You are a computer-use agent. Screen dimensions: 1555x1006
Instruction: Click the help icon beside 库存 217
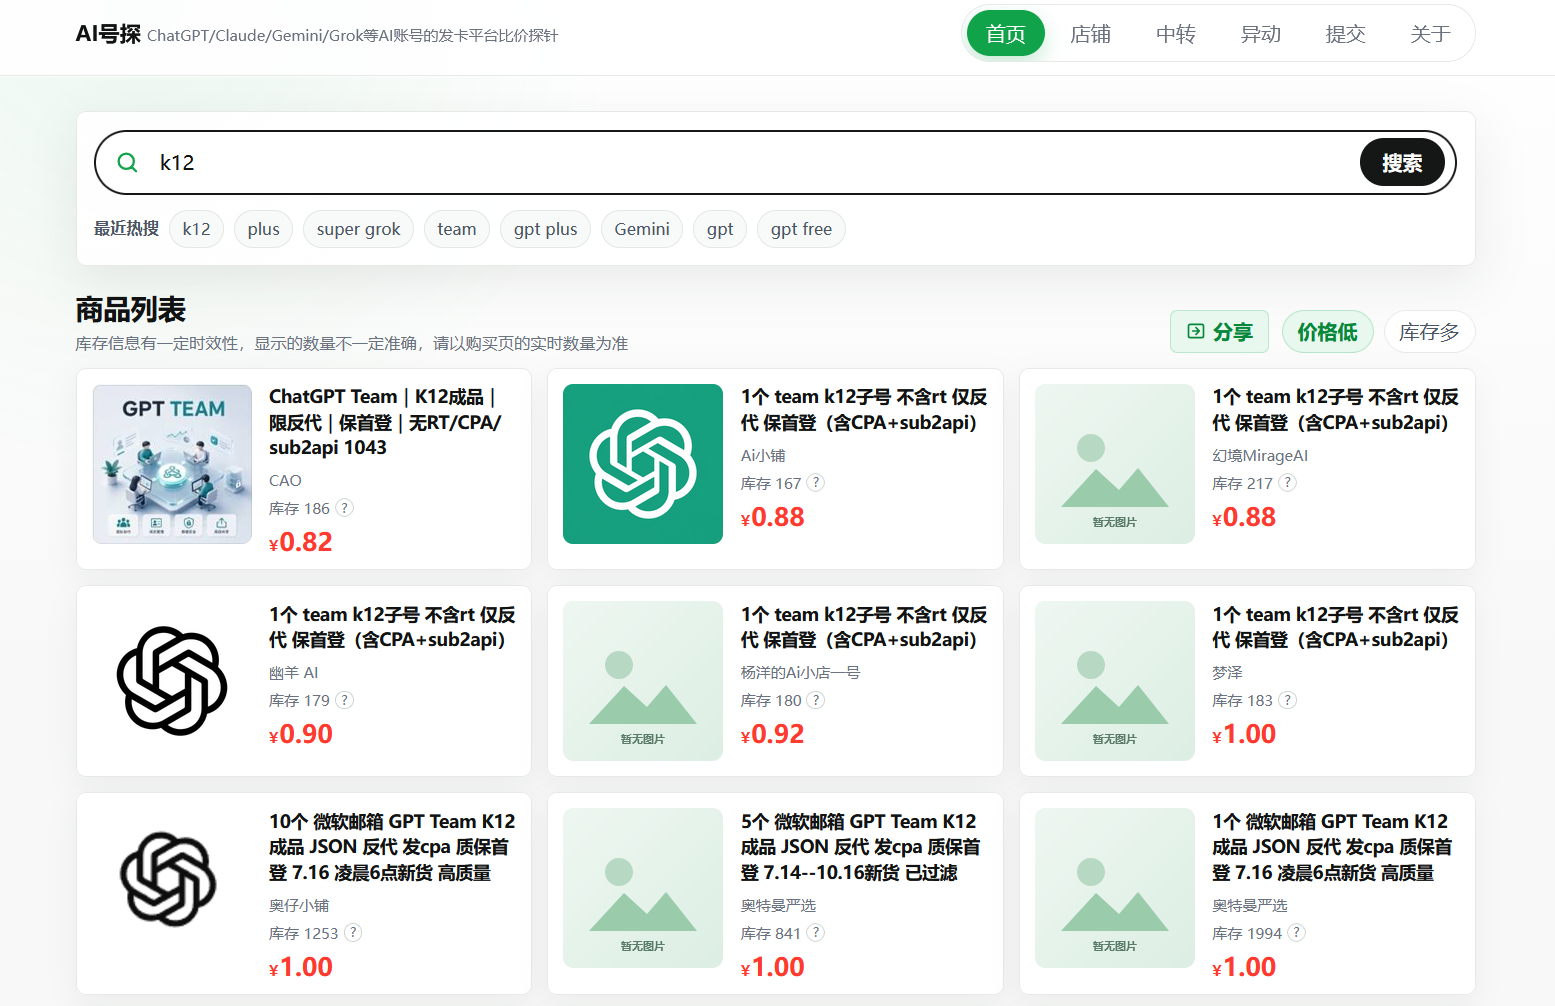click(1288, 483)
